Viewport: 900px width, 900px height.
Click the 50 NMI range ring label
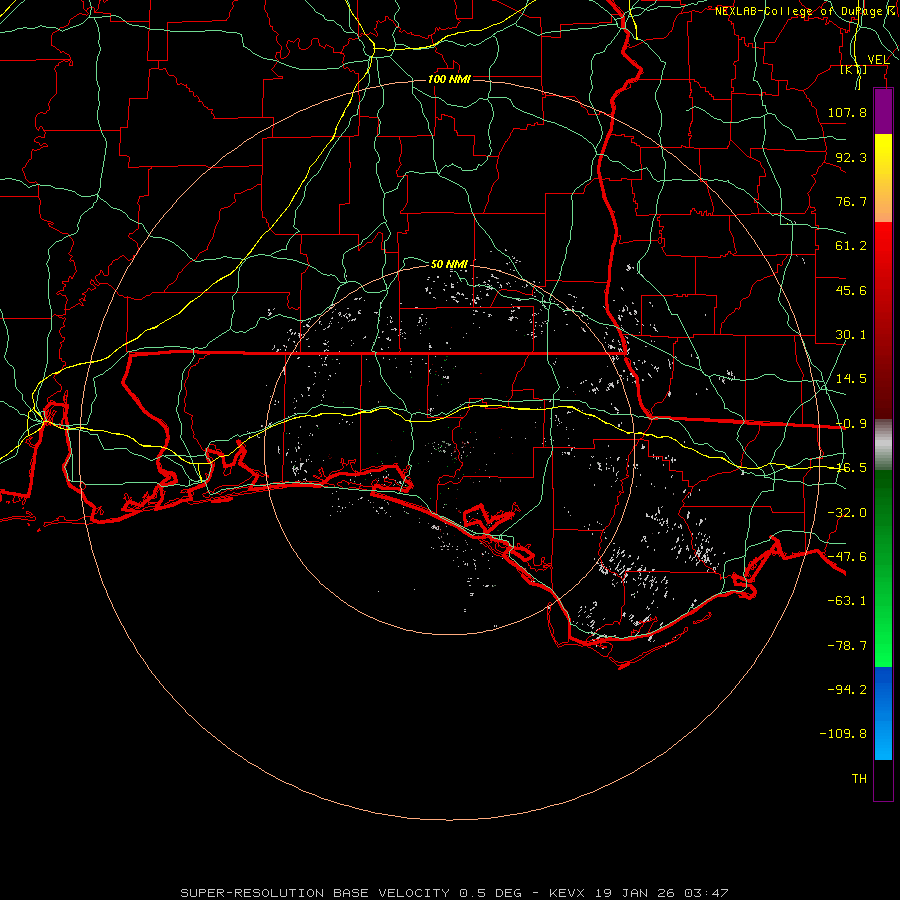click(449, 264)
